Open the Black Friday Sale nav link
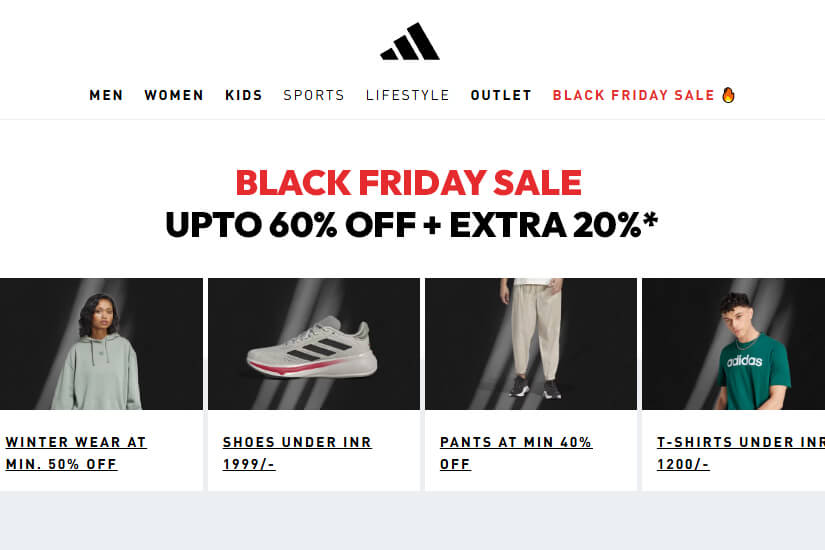The image size is (825, 550). (x=633, y=96)
